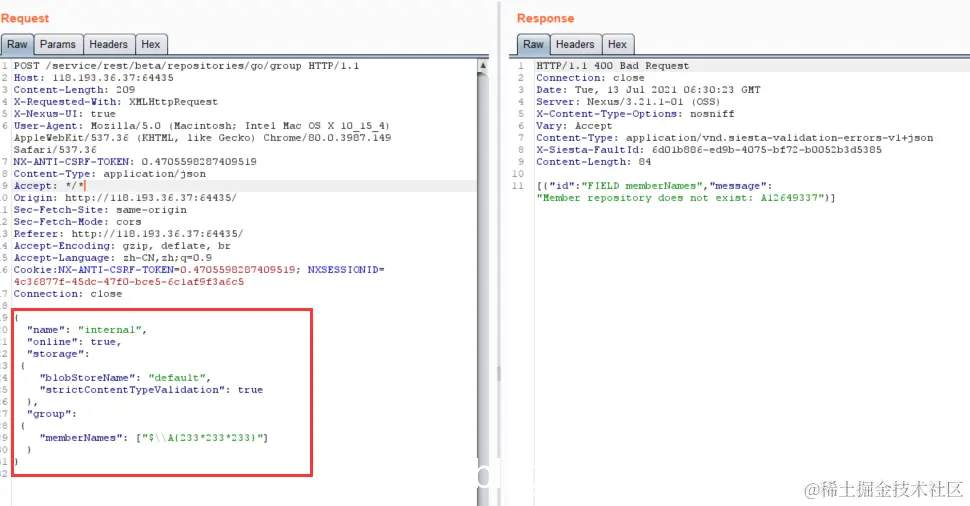The width and height of the screenshot is (970, 506).
Task: Click the NX-ANTI-CSRF-TOKEN header line
Action: tap(135, 161)
